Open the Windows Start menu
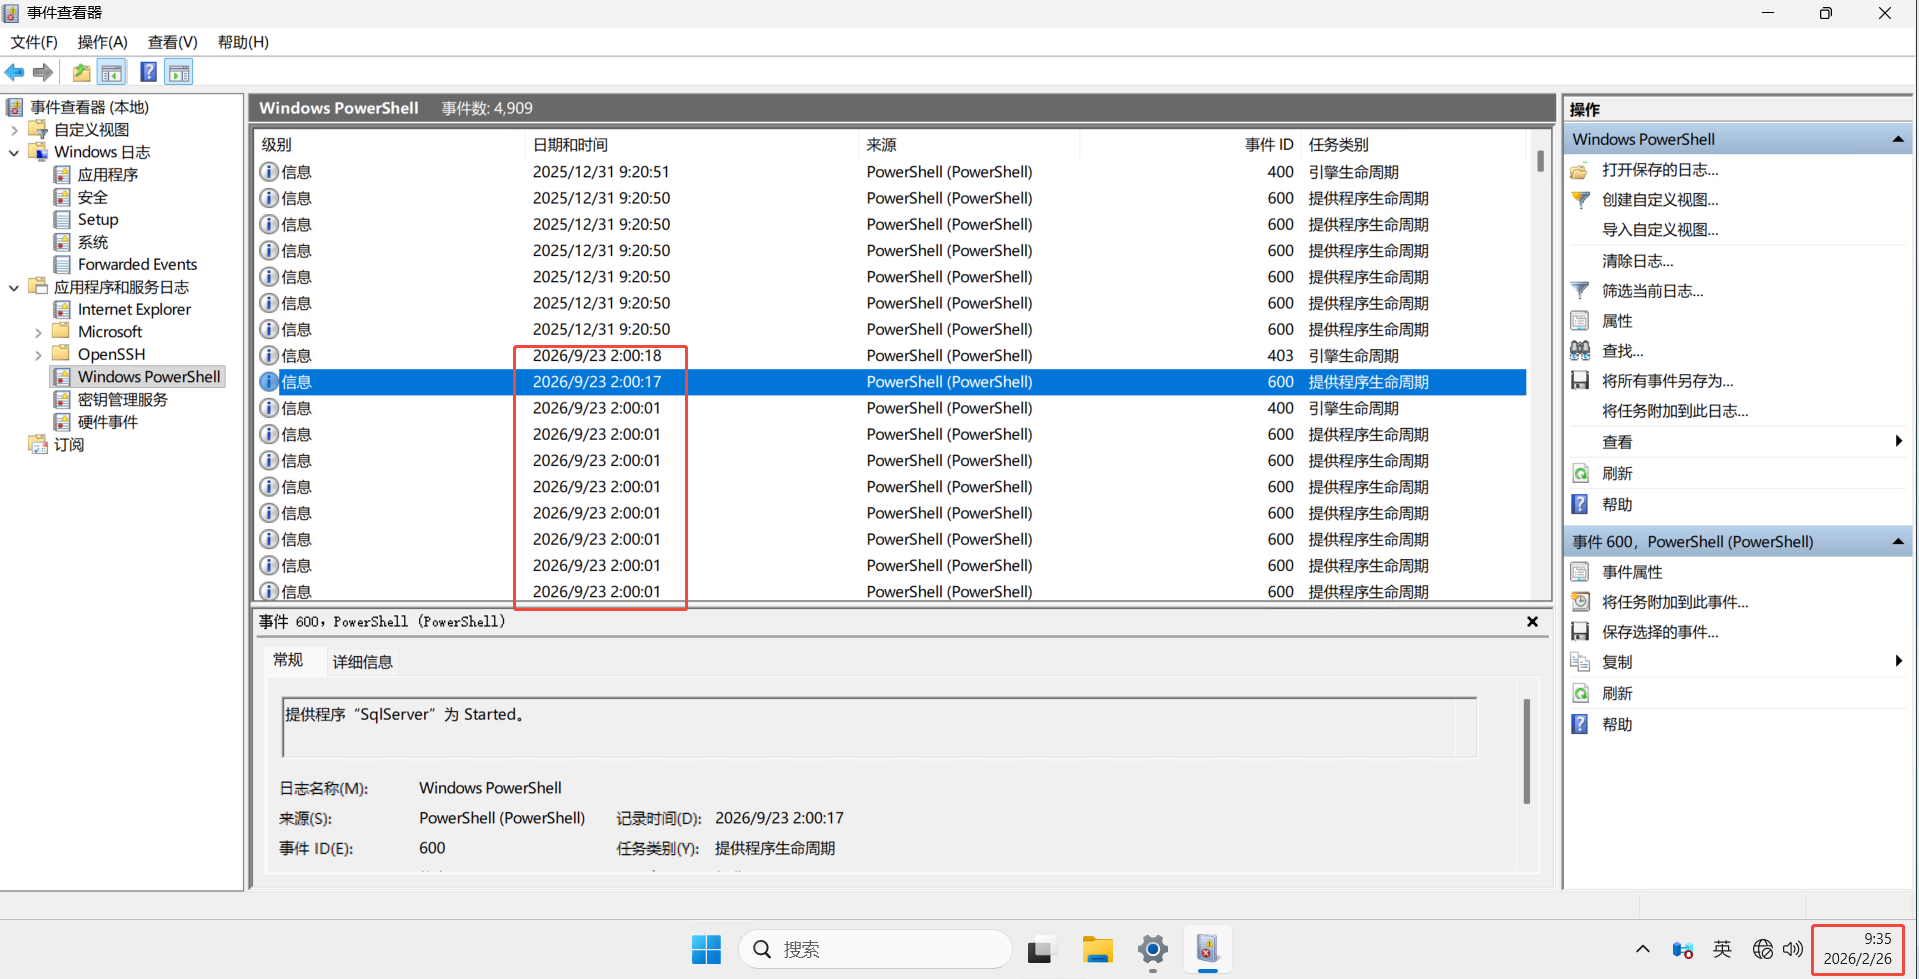This screenshot has height=979, width=1919. click(706, 949)
